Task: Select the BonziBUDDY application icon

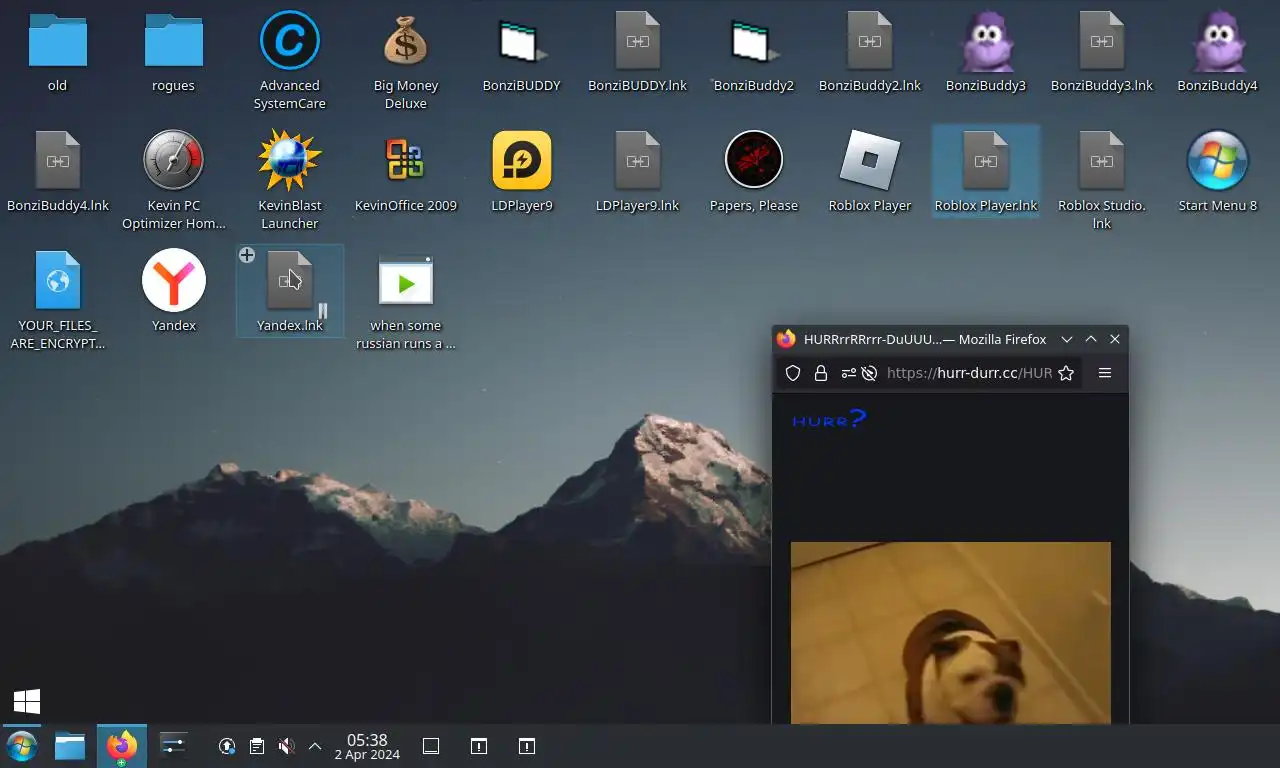Action: [x=521, y=41]
